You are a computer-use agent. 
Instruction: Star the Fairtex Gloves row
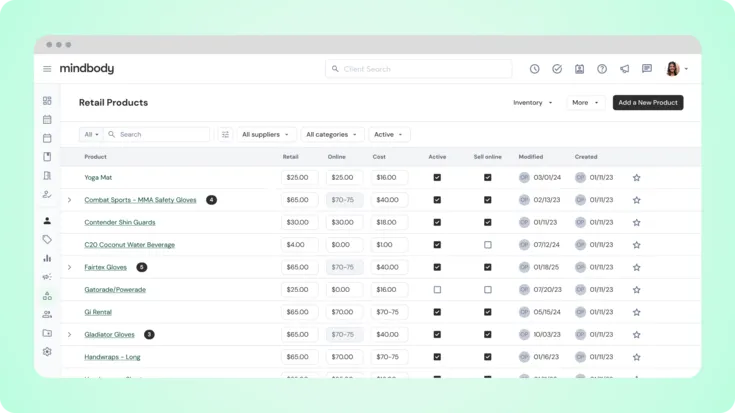[x=636, y=268]
